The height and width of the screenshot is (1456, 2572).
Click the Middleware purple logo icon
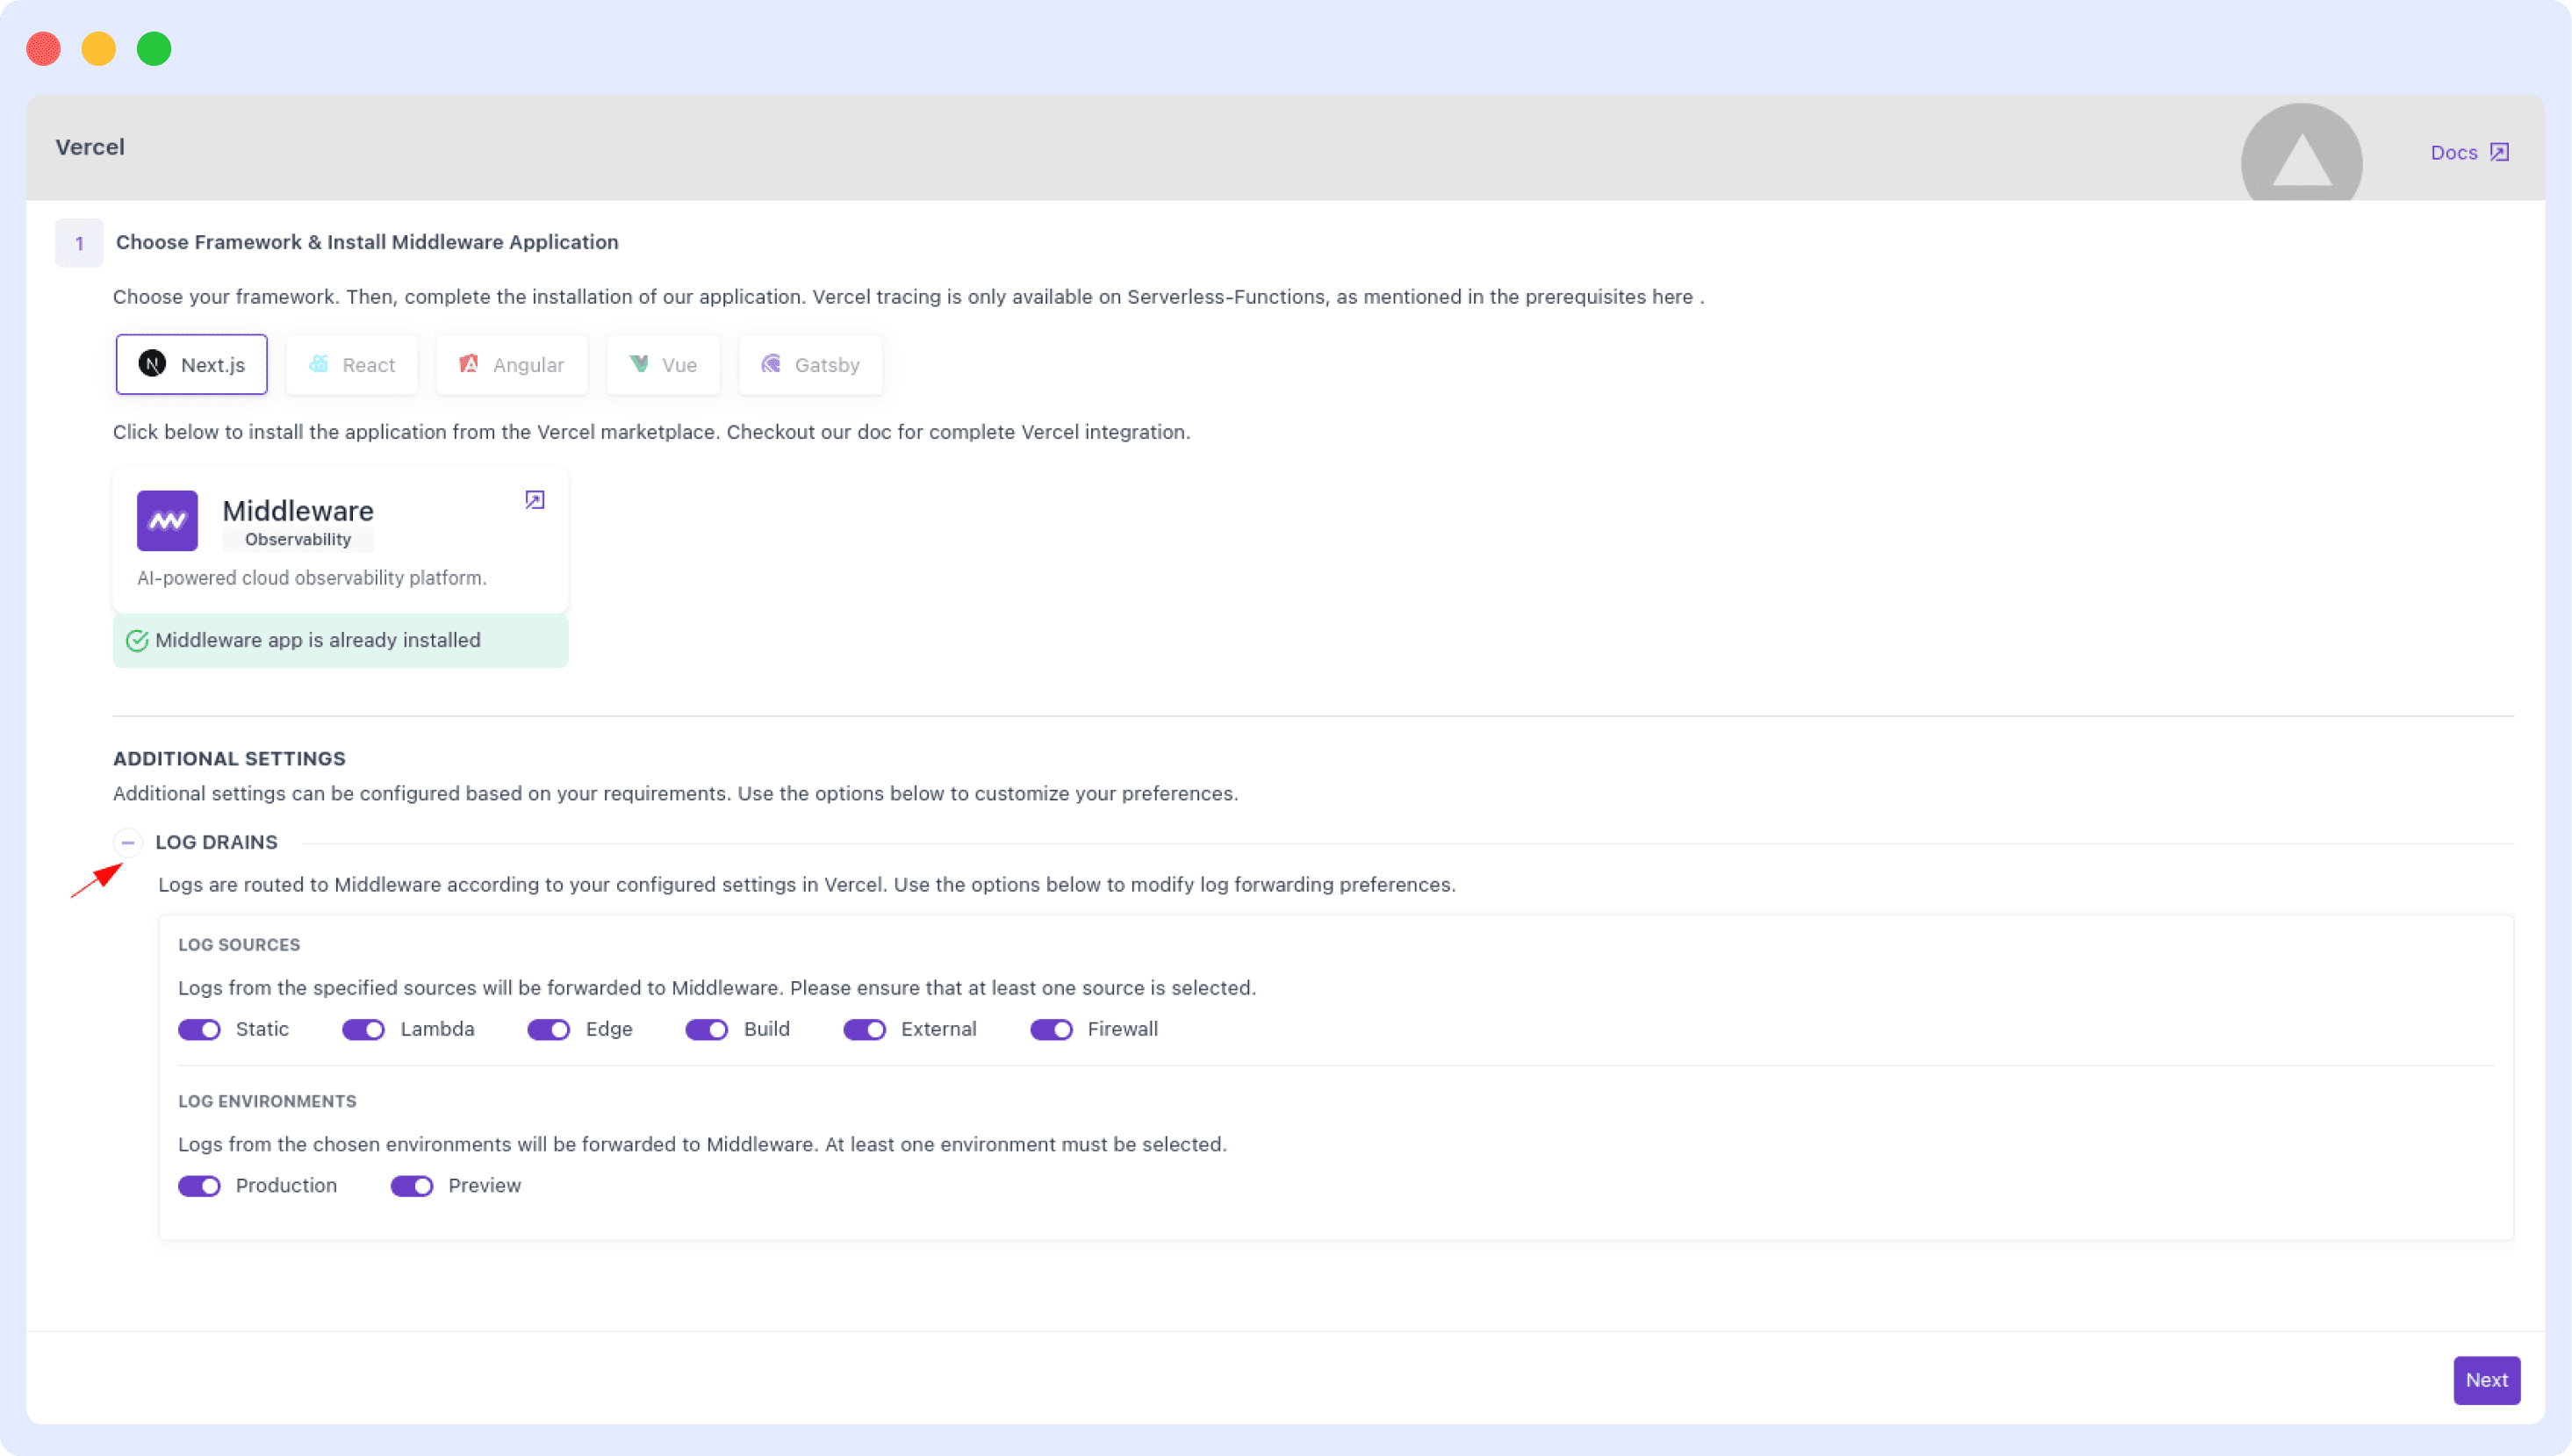[x=167, y=520]
